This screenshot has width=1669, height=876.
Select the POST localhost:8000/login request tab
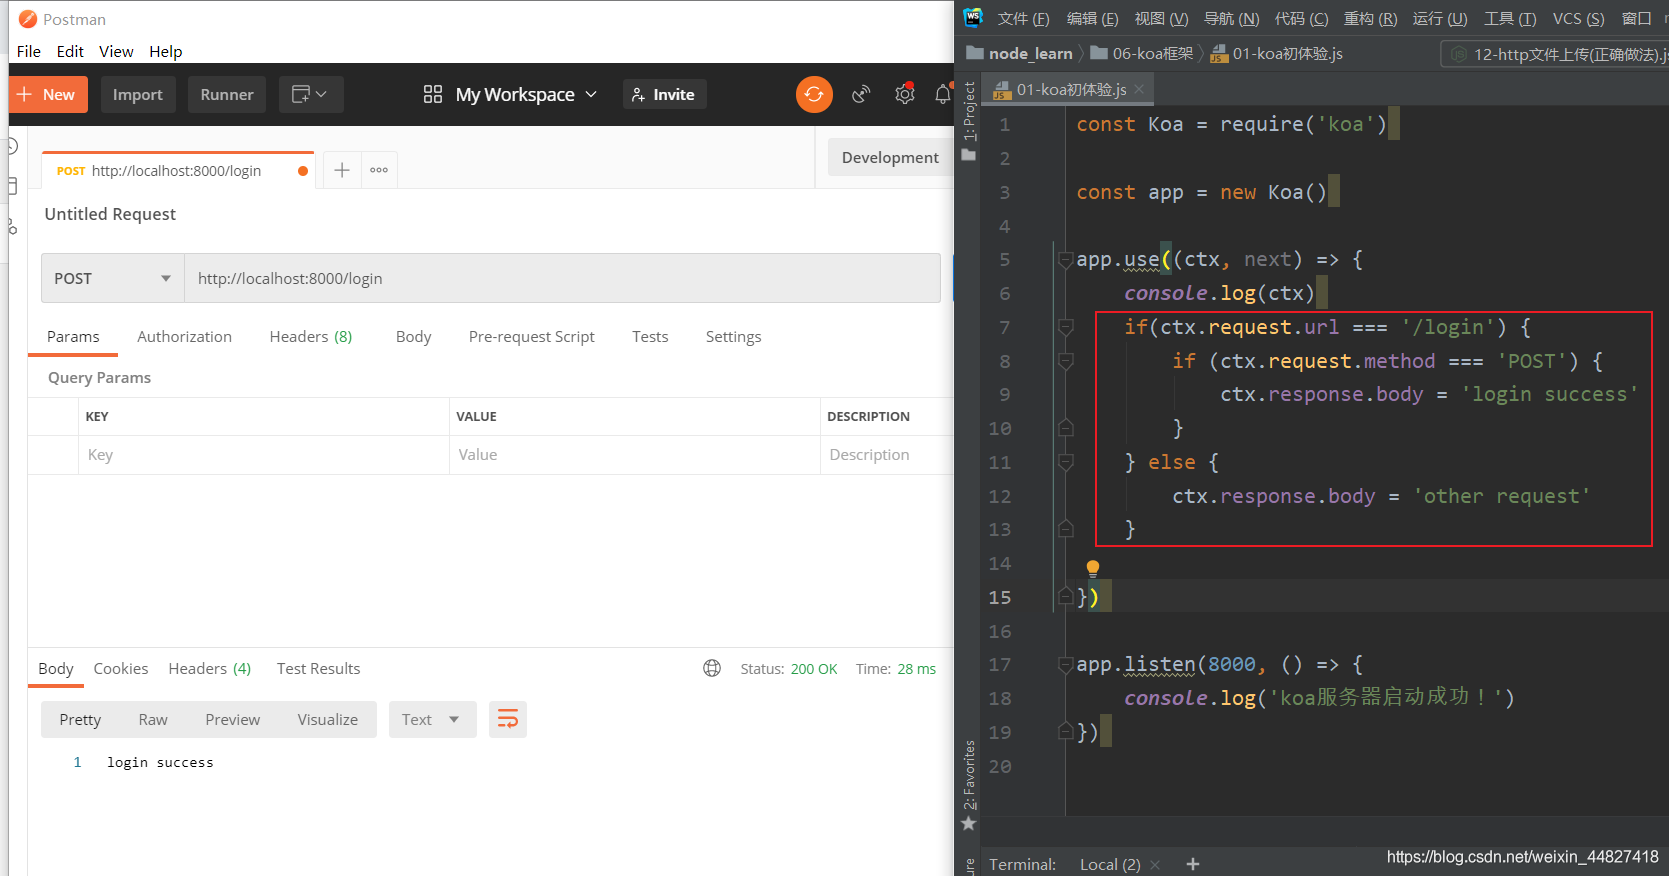(178, 171)
